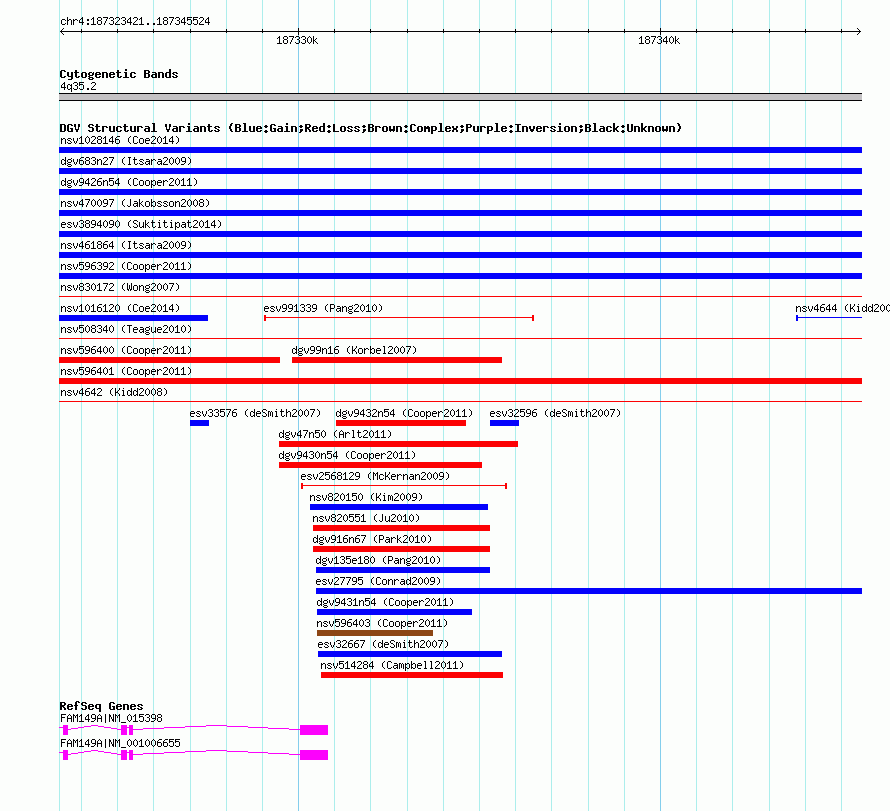Select the nsv1016120 (Coe2014) blue bar
890x811 pixels.
pos(133,318)
